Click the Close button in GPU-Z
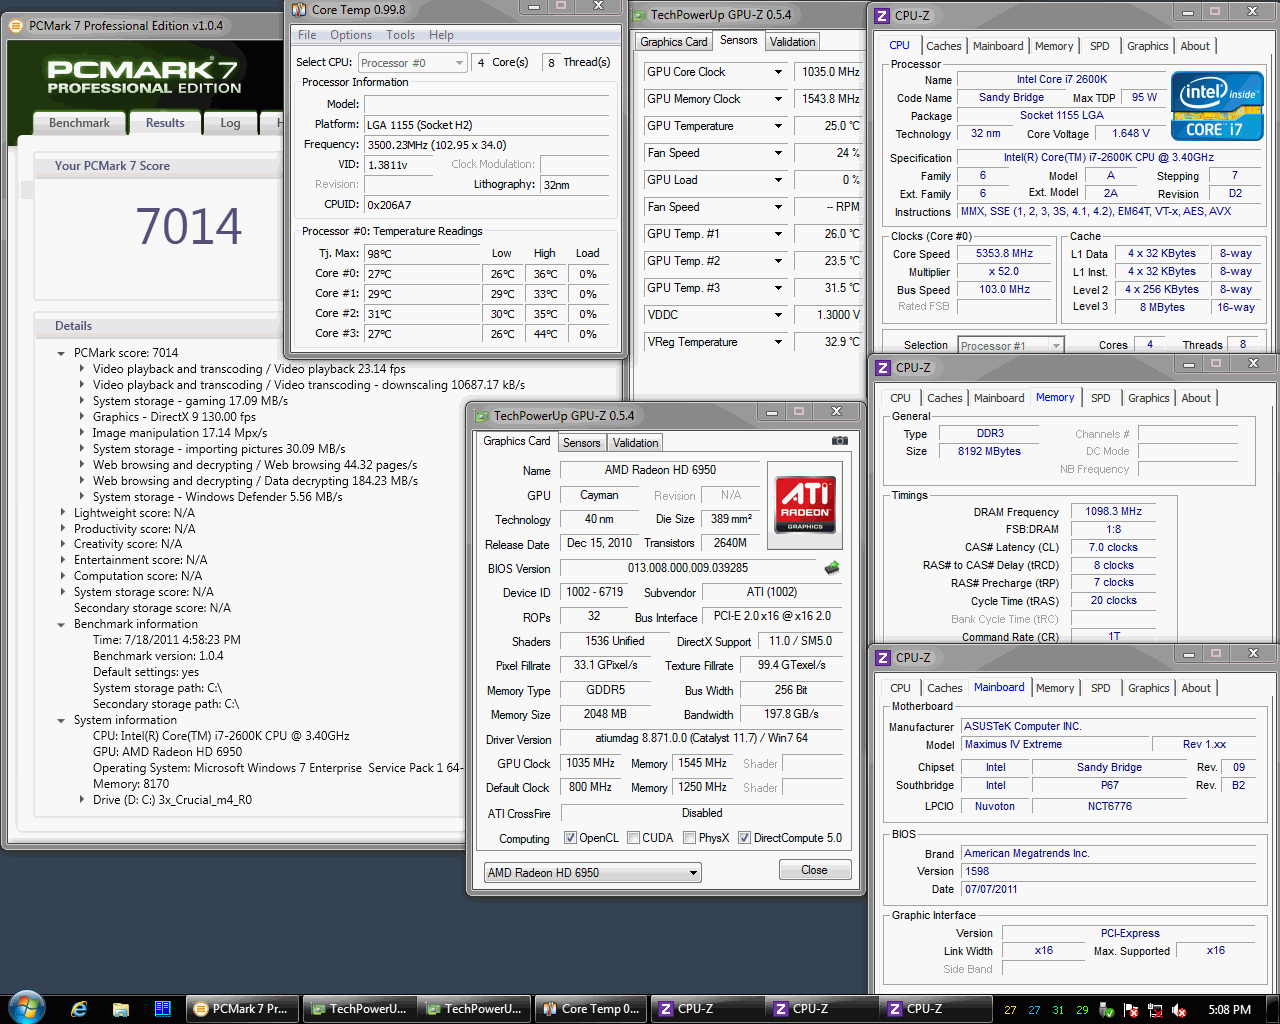1280x1024 pixels. pos(815,870)
